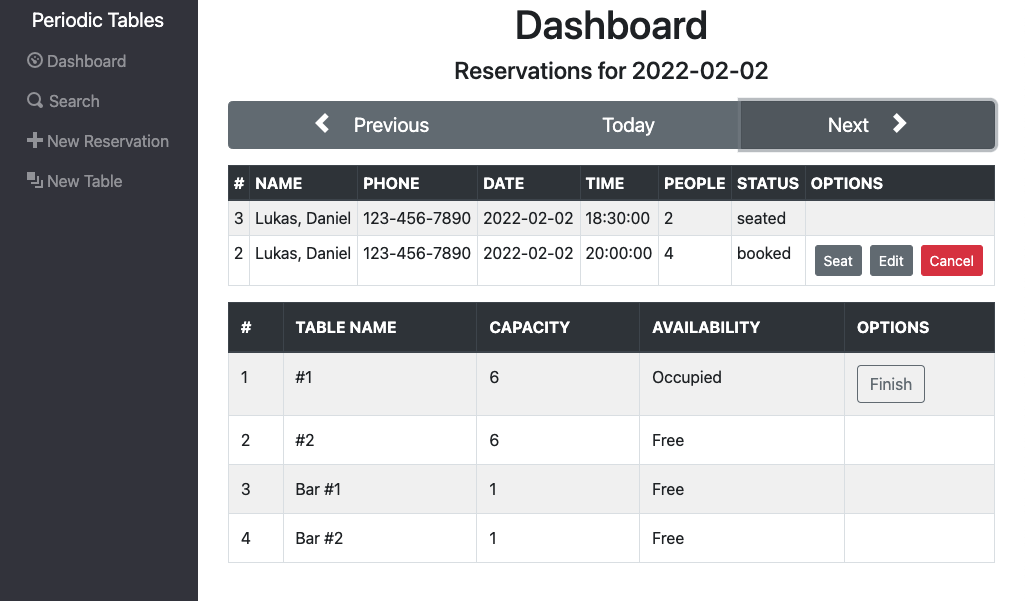Viewport: 1025px width, 601px height.
Task: Click the 18:30:00 time cell
Action: point(617,218)
